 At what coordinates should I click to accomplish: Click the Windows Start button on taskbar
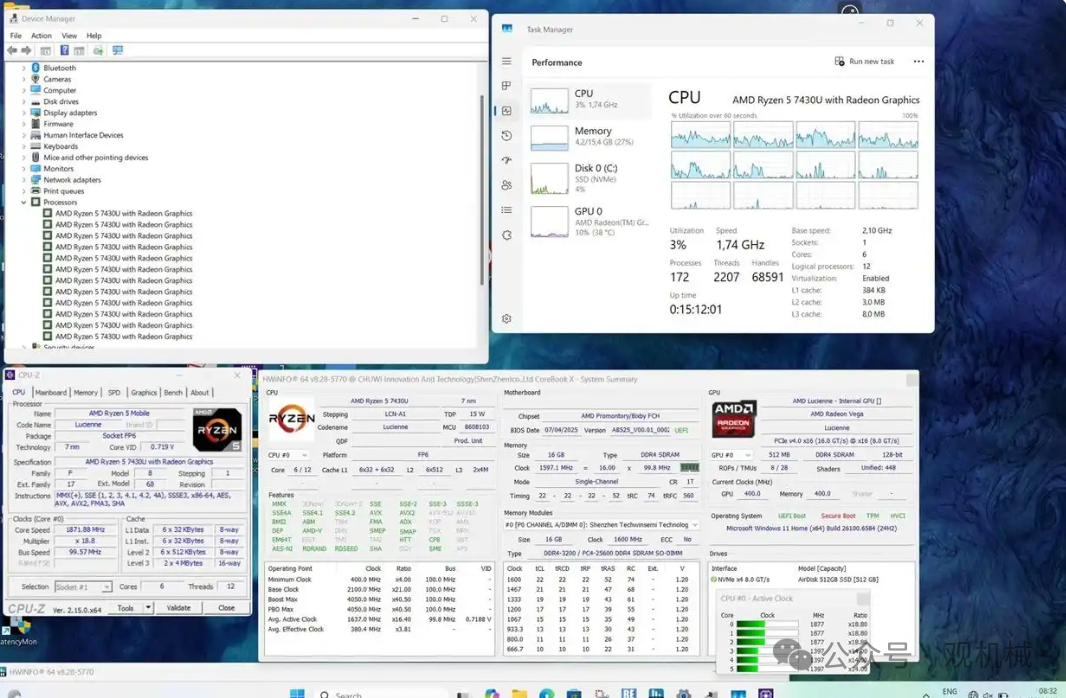pyautogui.click(x=297, y=692)
